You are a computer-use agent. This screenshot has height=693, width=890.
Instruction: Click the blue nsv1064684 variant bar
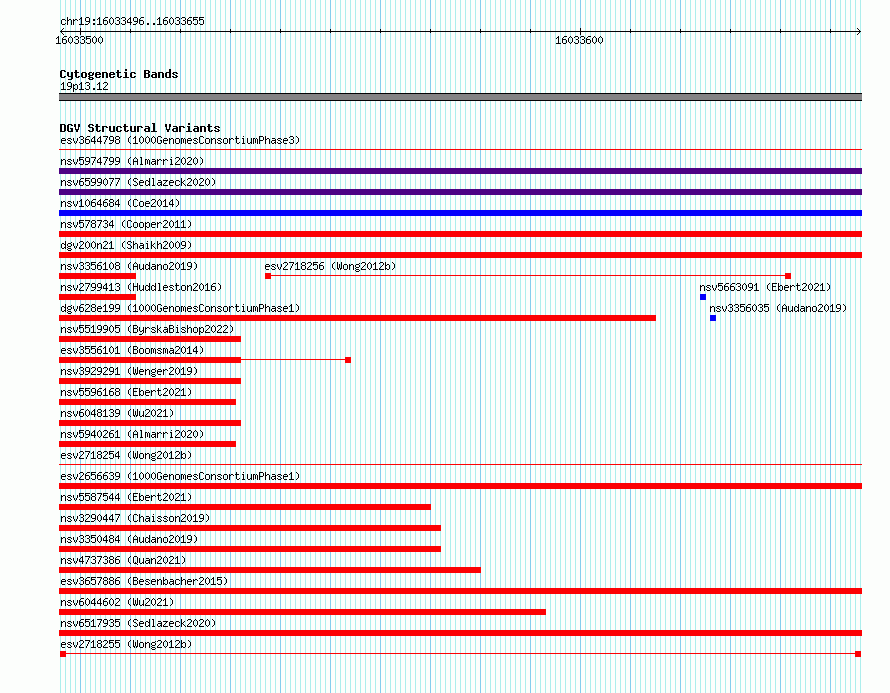tap(460, 213)
